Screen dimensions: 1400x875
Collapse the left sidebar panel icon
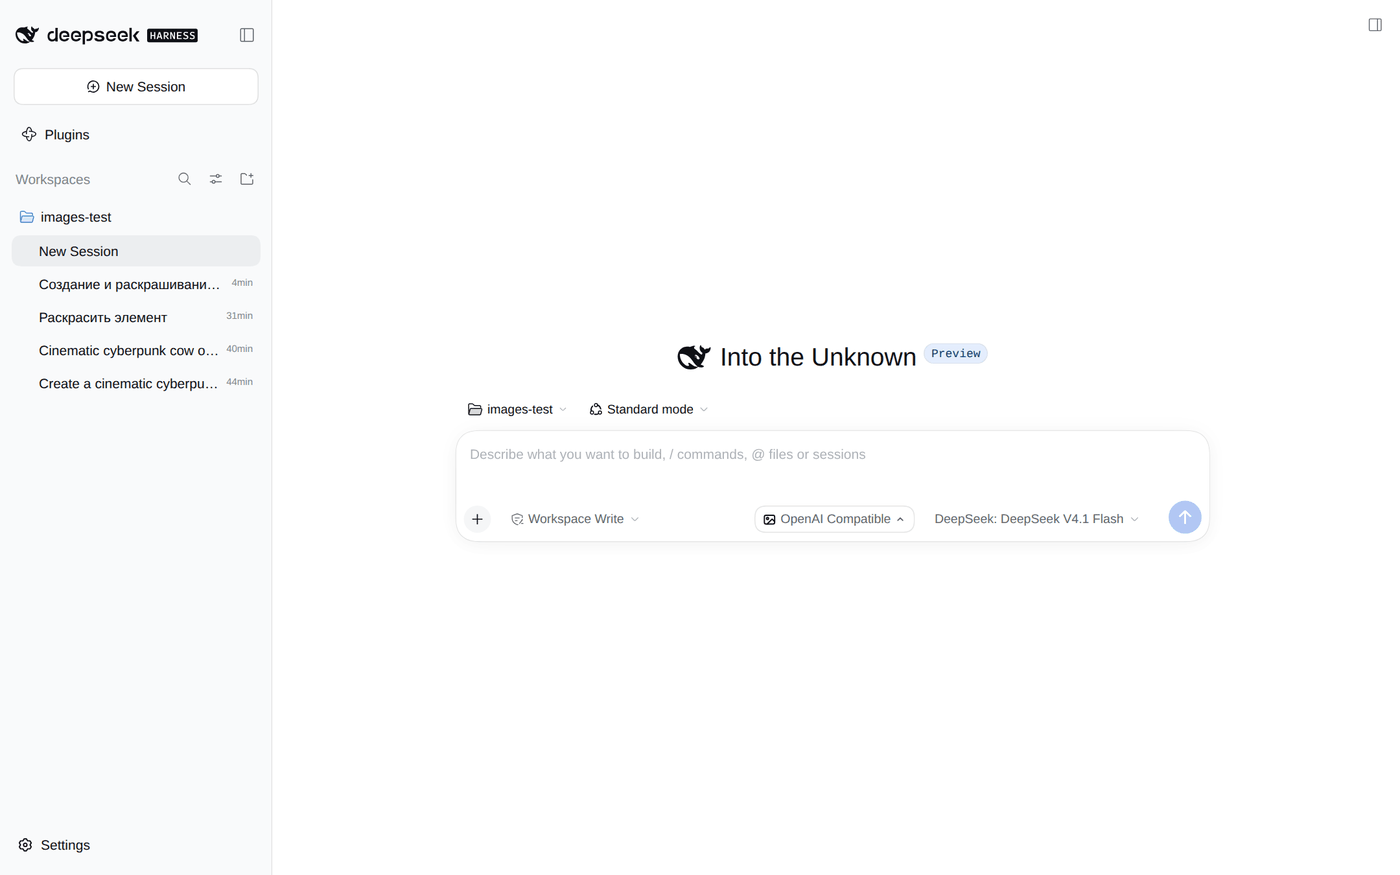point(247,35)
